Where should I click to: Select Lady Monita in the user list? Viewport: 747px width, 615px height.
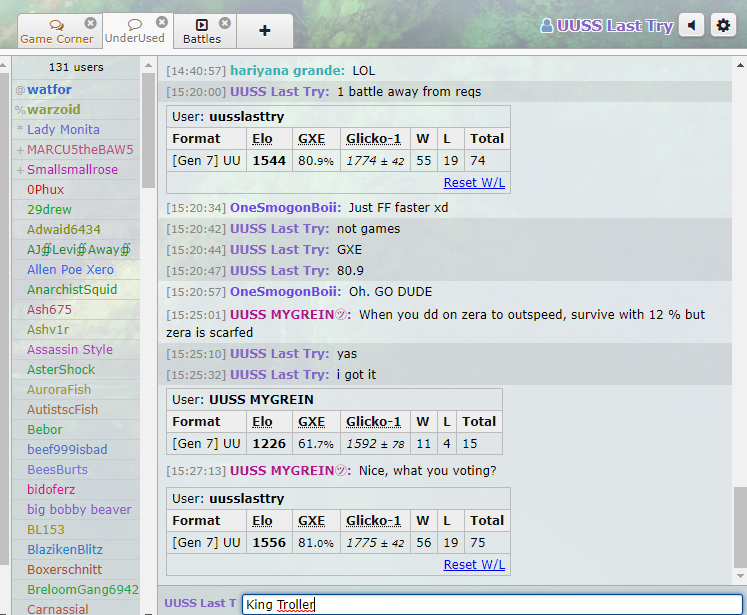63,129
